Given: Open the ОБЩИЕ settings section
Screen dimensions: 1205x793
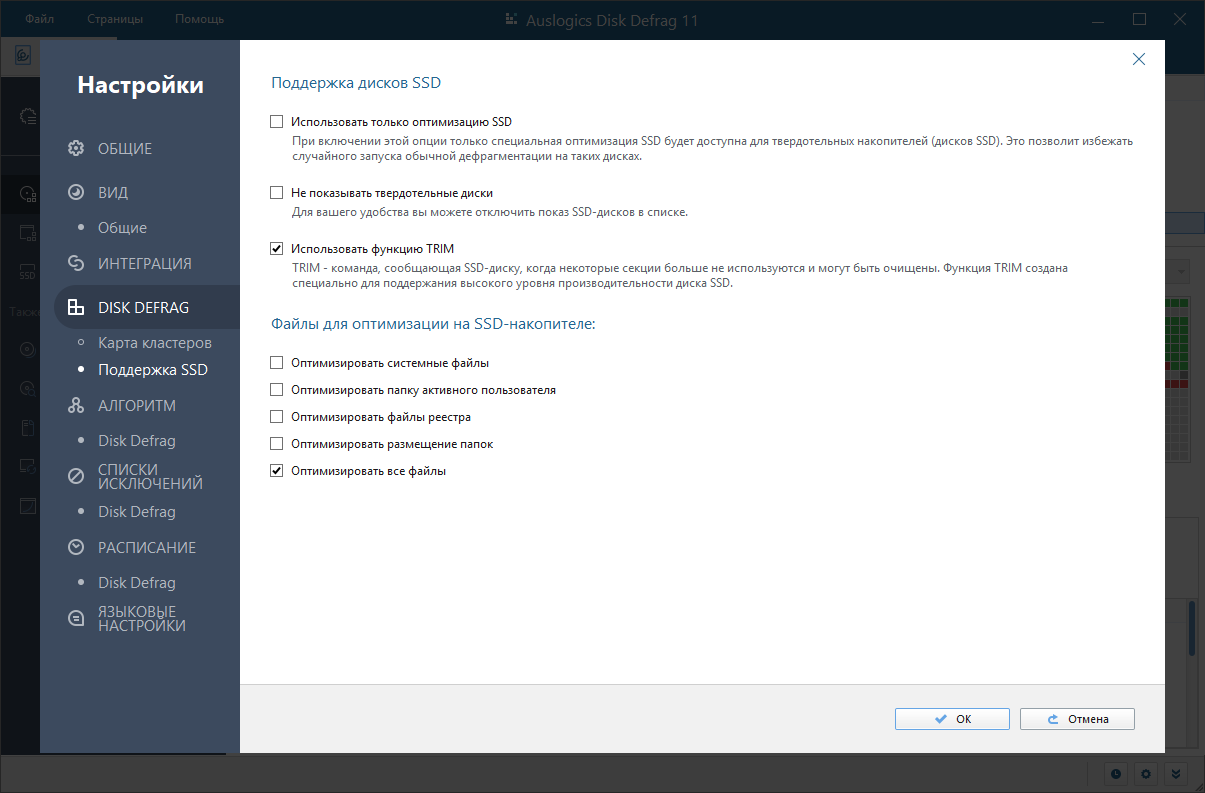Looking at the screenshot, I should (125, 149).
